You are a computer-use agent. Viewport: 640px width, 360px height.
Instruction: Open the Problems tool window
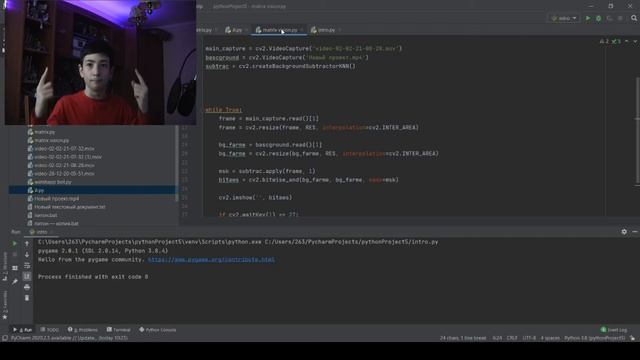(83, 330)
